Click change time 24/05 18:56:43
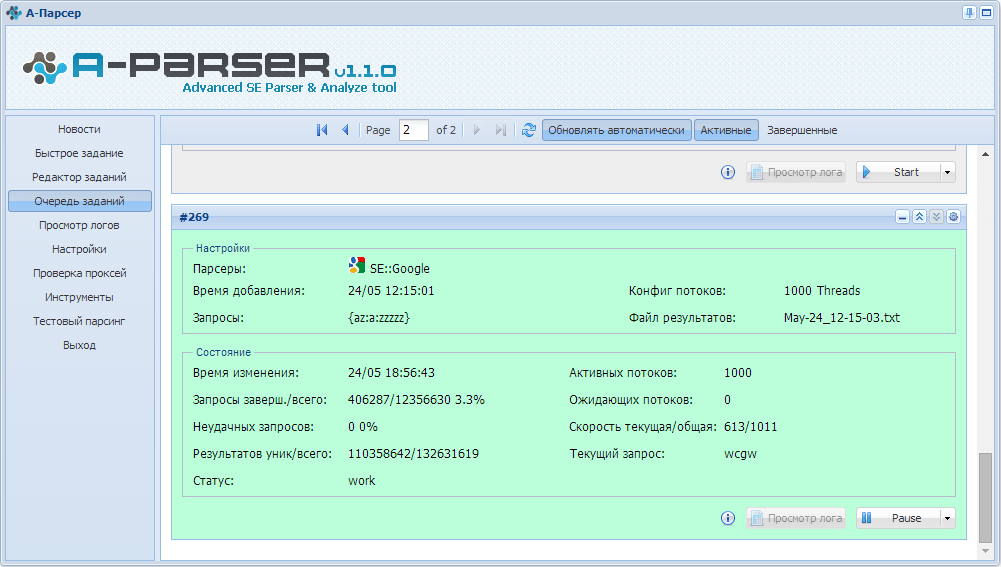1001x567 pixels. coord(391,372)
